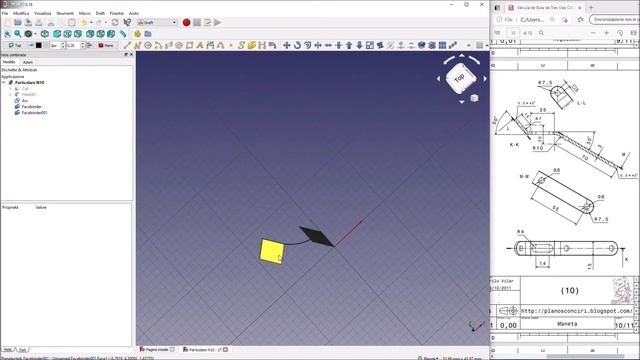Expand the Cut tree item
The width and height of the screenshot is (640, 360).
coord(10,89)
